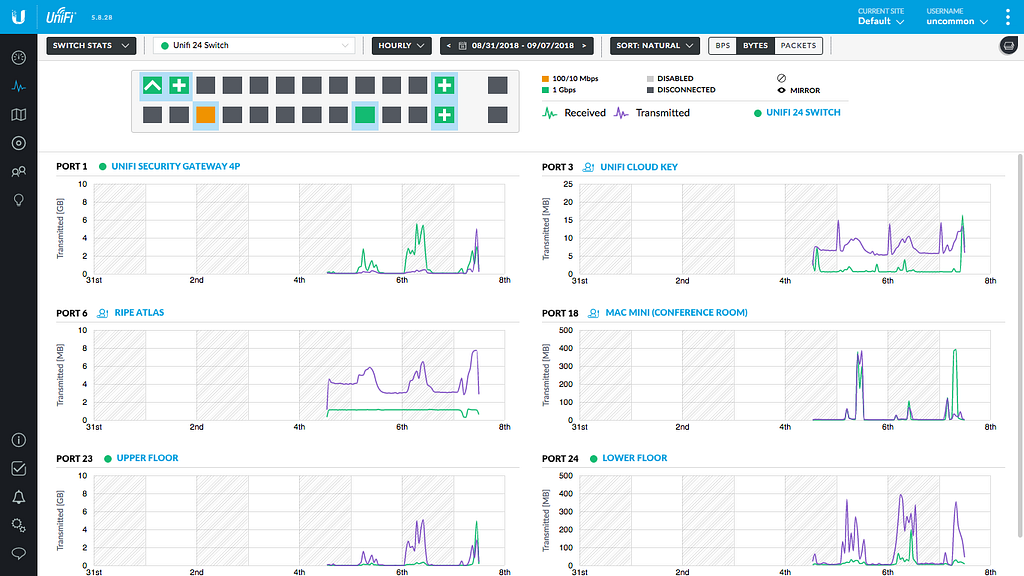This screenshot has width=1024, height=576.
Task: Select top-row green plus port at right
Action: click(445, 86)
